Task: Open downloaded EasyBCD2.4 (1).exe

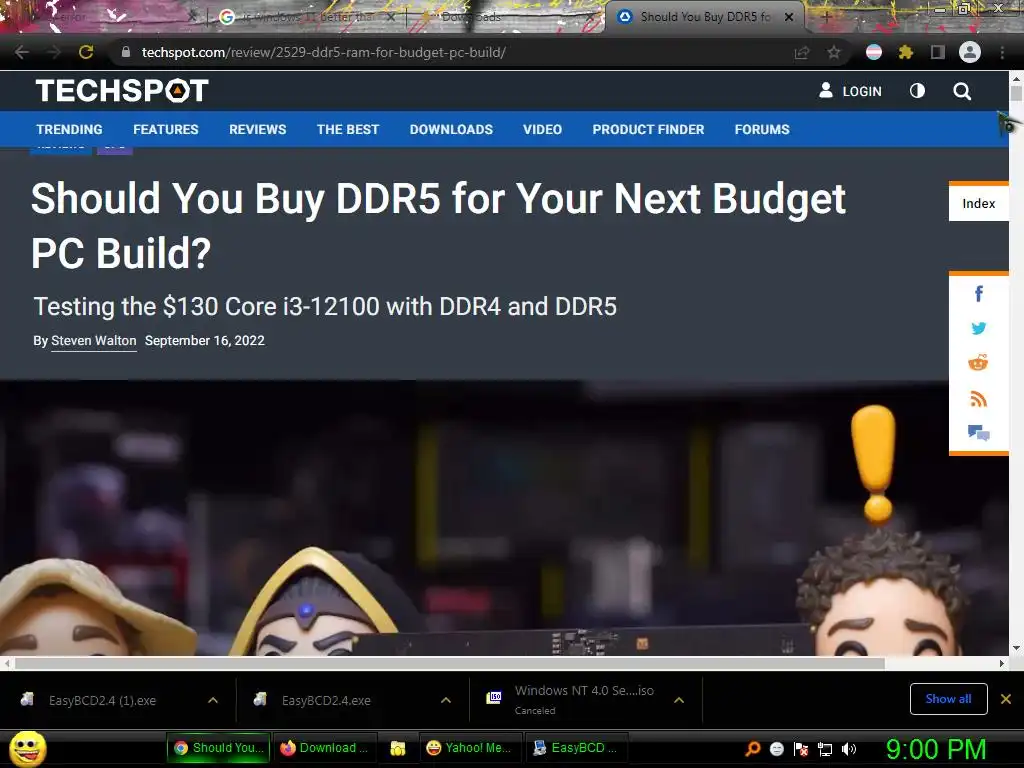Action: point(102,700)
